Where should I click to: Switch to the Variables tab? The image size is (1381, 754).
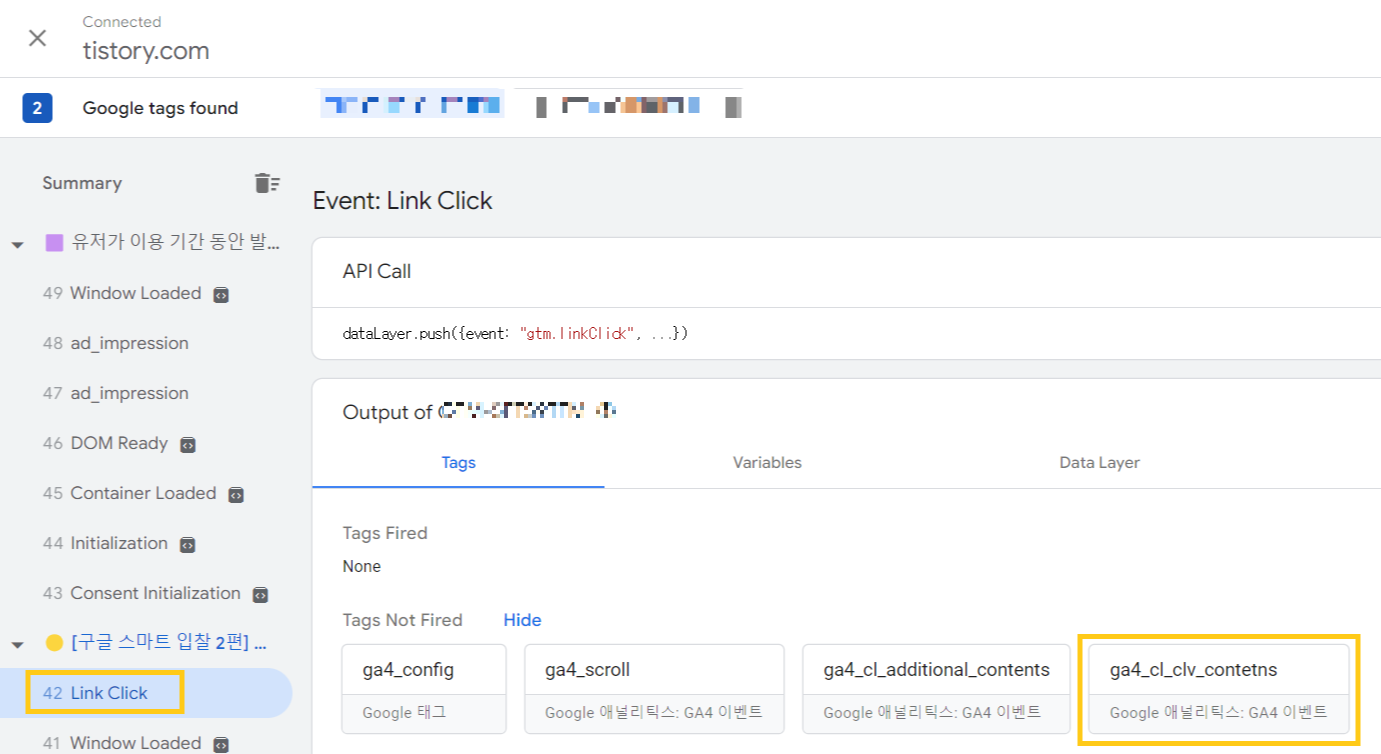[x=767, y=462]
